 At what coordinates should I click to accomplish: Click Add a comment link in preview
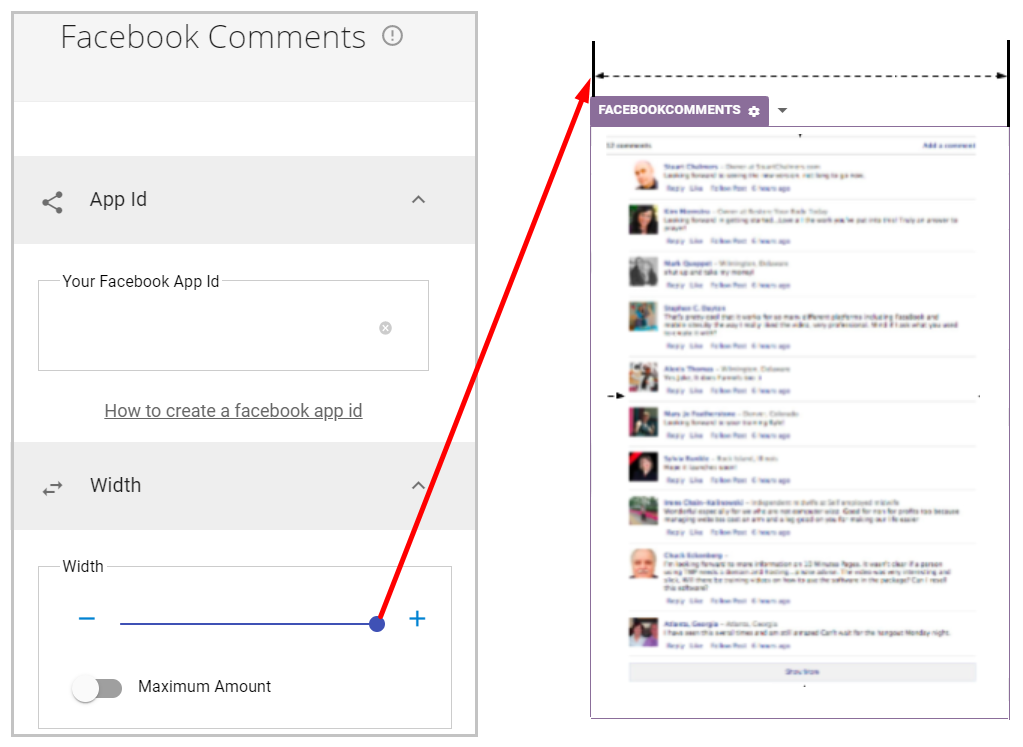click(949, 145)
